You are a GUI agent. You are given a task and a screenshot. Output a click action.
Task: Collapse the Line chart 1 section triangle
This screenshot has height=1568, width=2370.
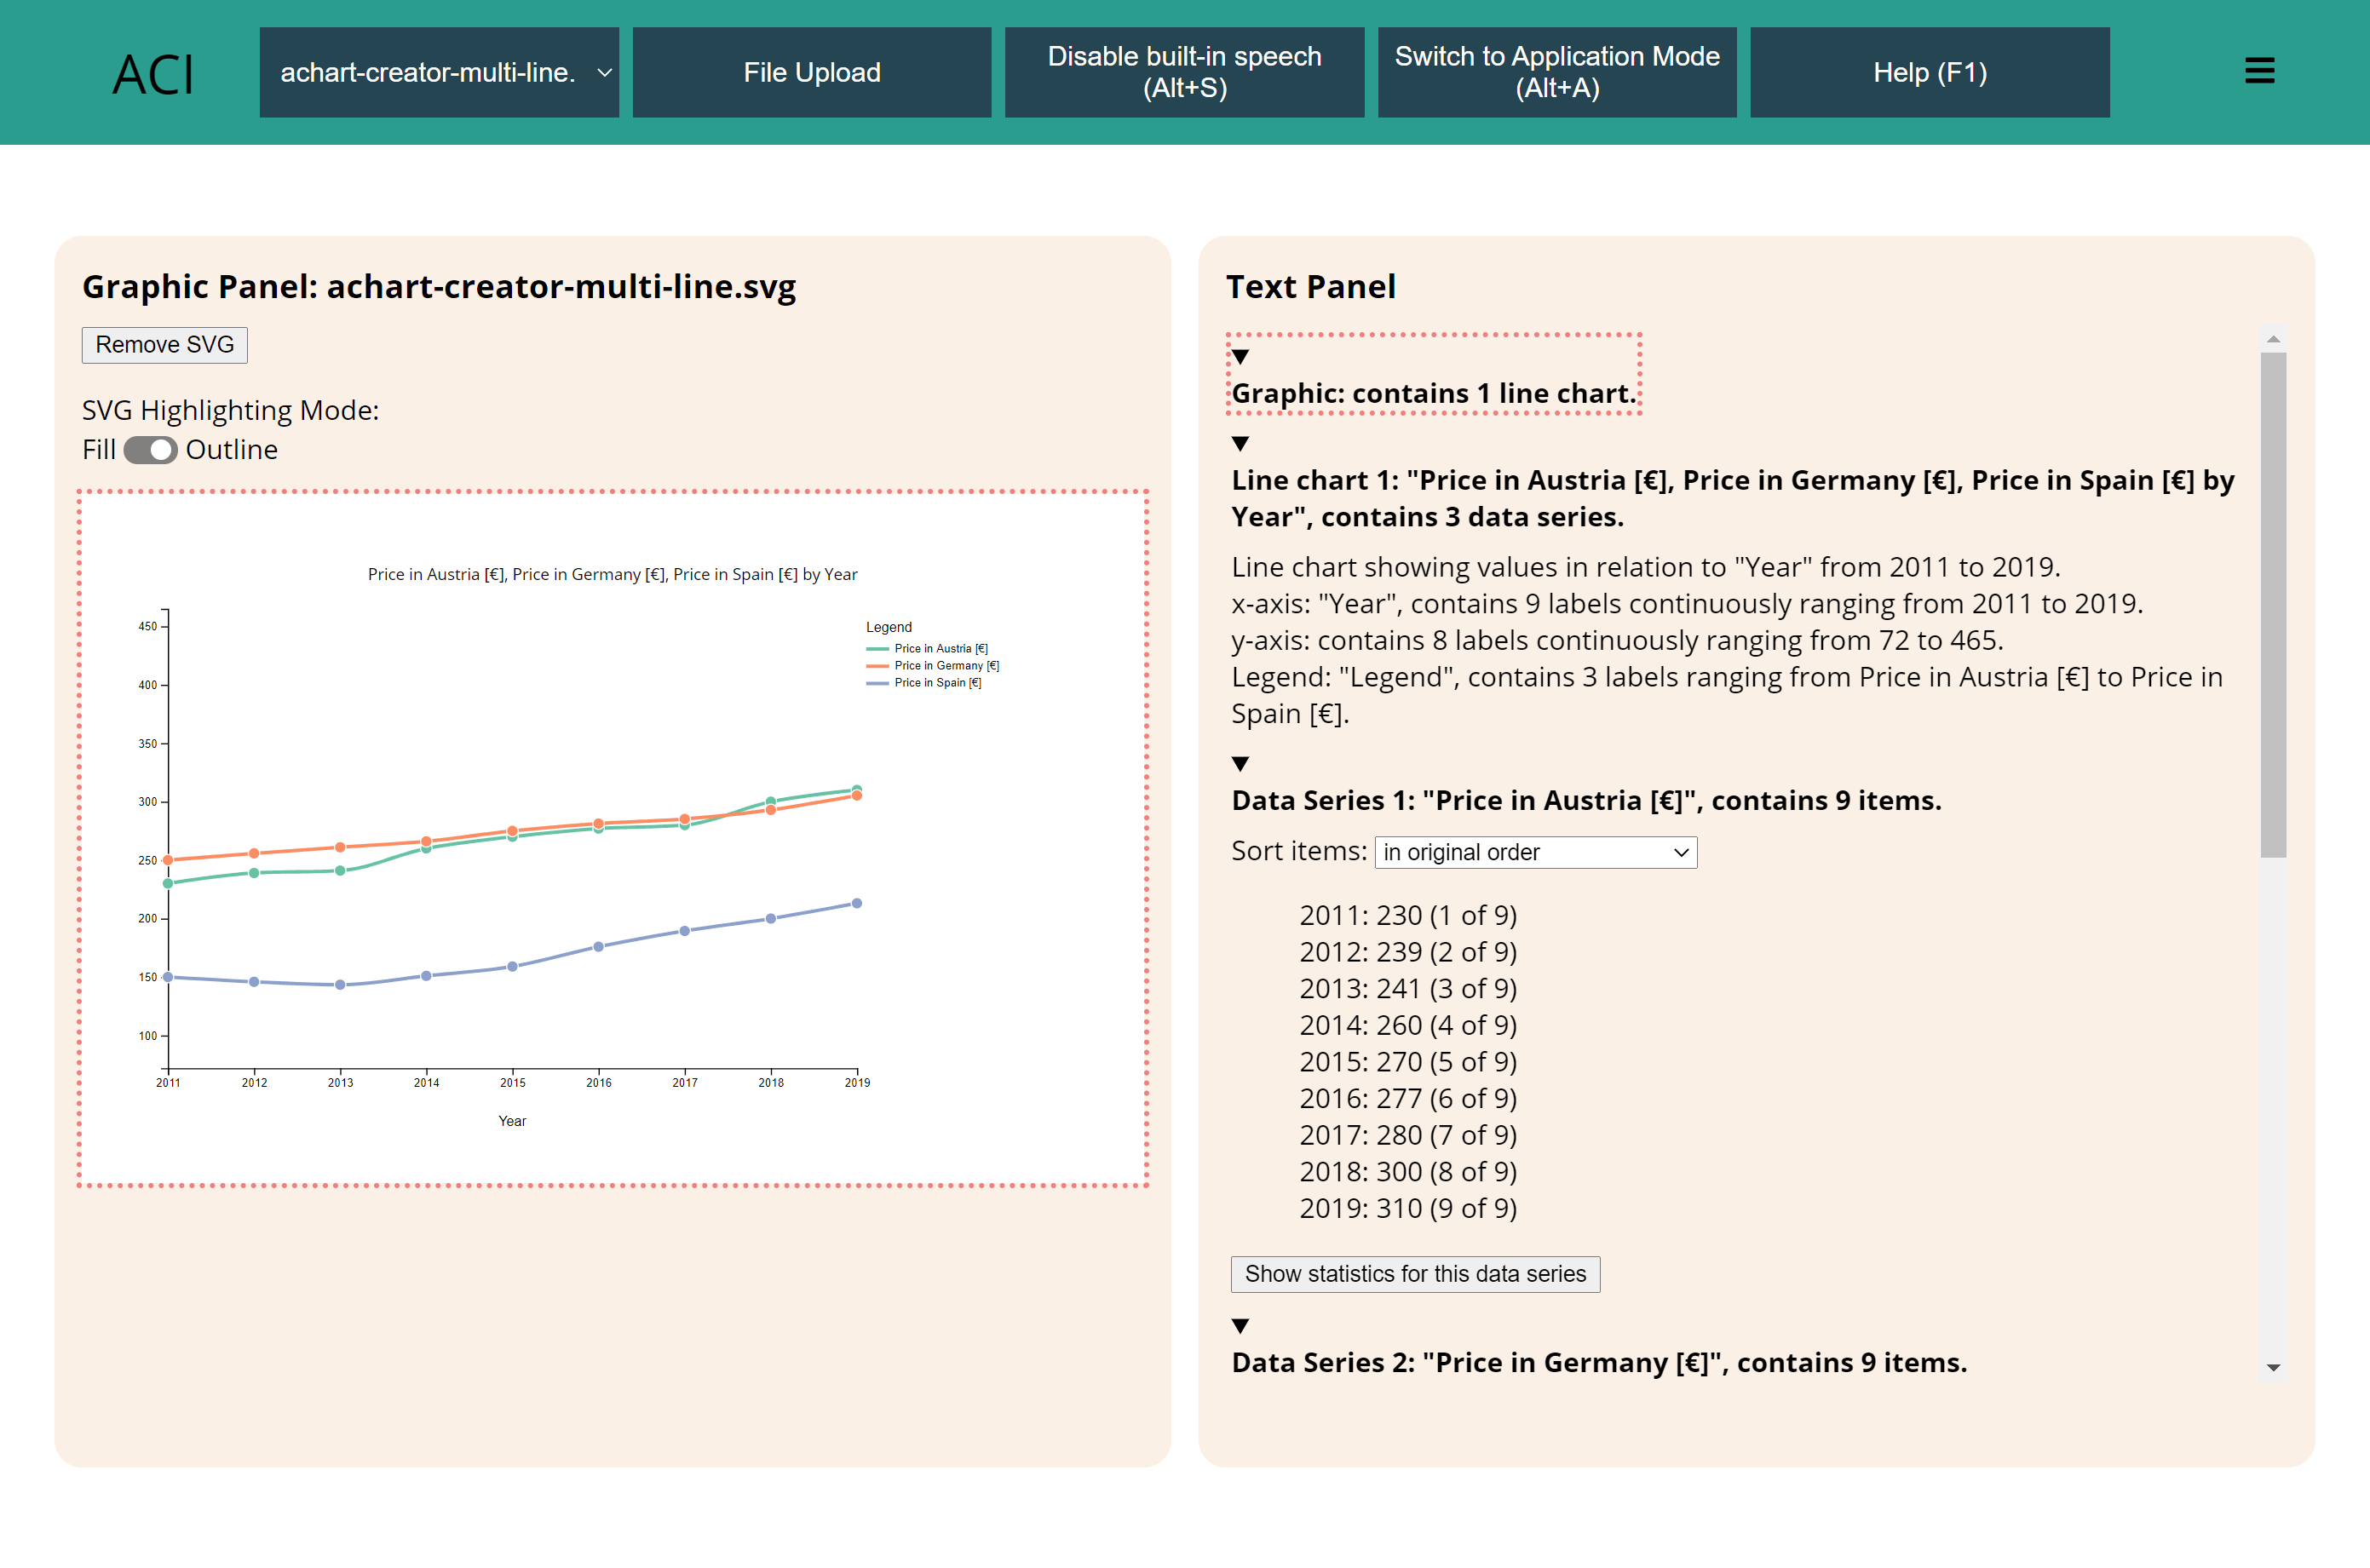point(1240,444)
